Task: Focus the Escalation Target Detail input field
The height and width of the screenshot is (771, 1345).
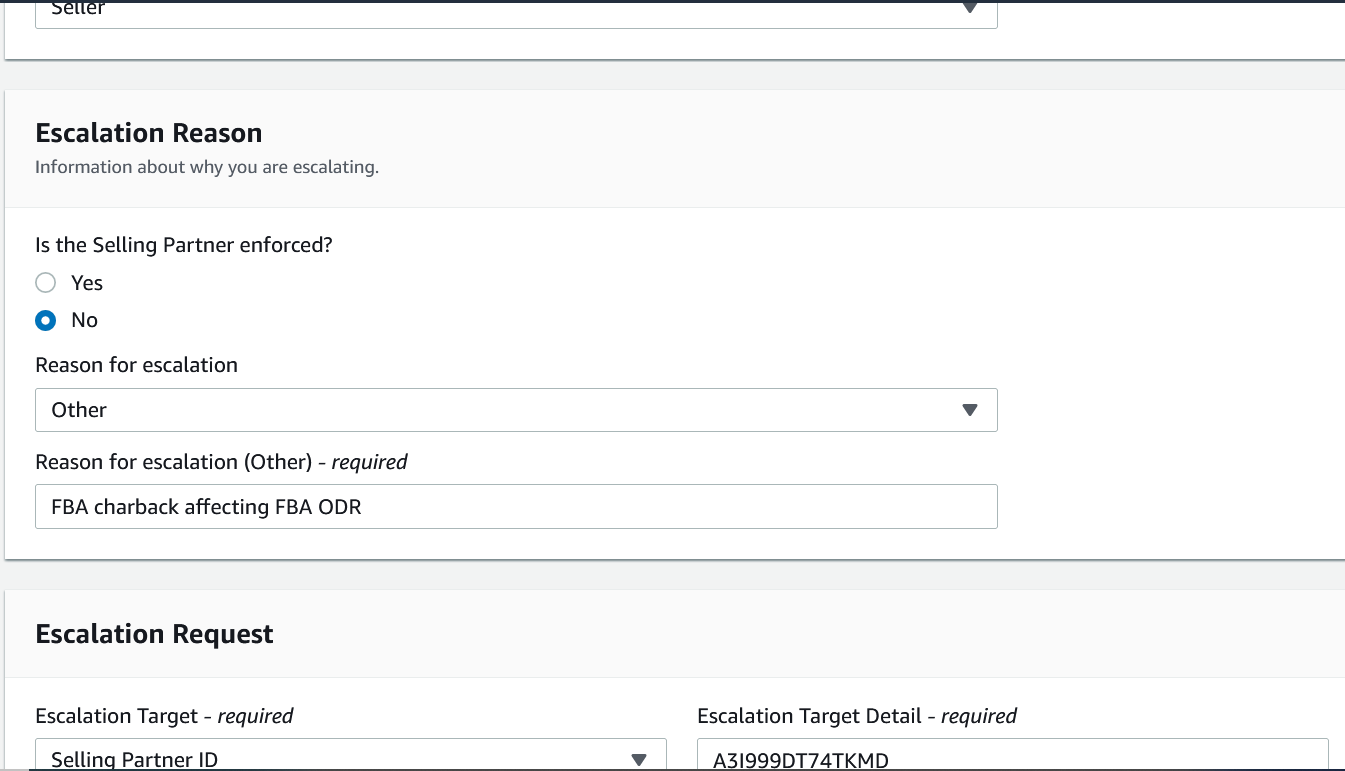Action: coord(1012,758)
